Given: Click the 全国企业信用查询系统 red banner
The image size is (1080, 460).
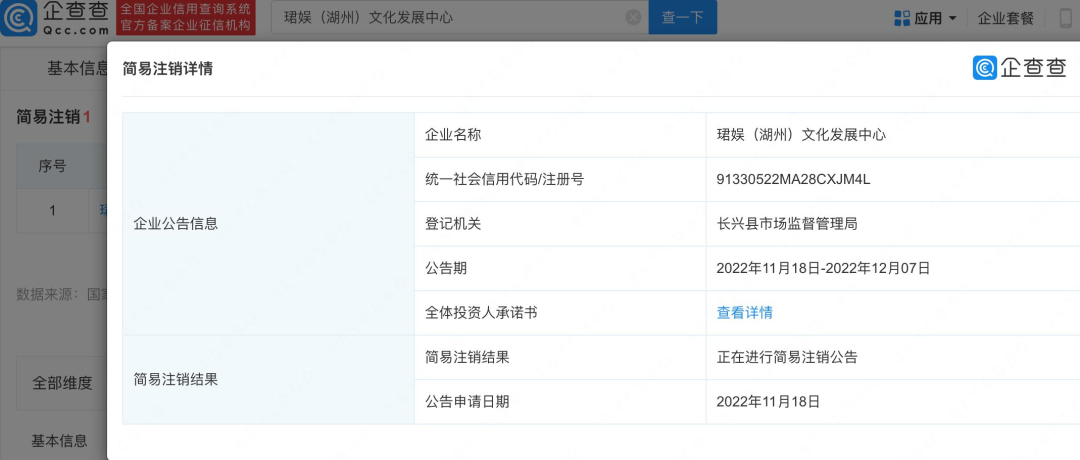Looking at the screenshot, I should (x=187, y=18).
